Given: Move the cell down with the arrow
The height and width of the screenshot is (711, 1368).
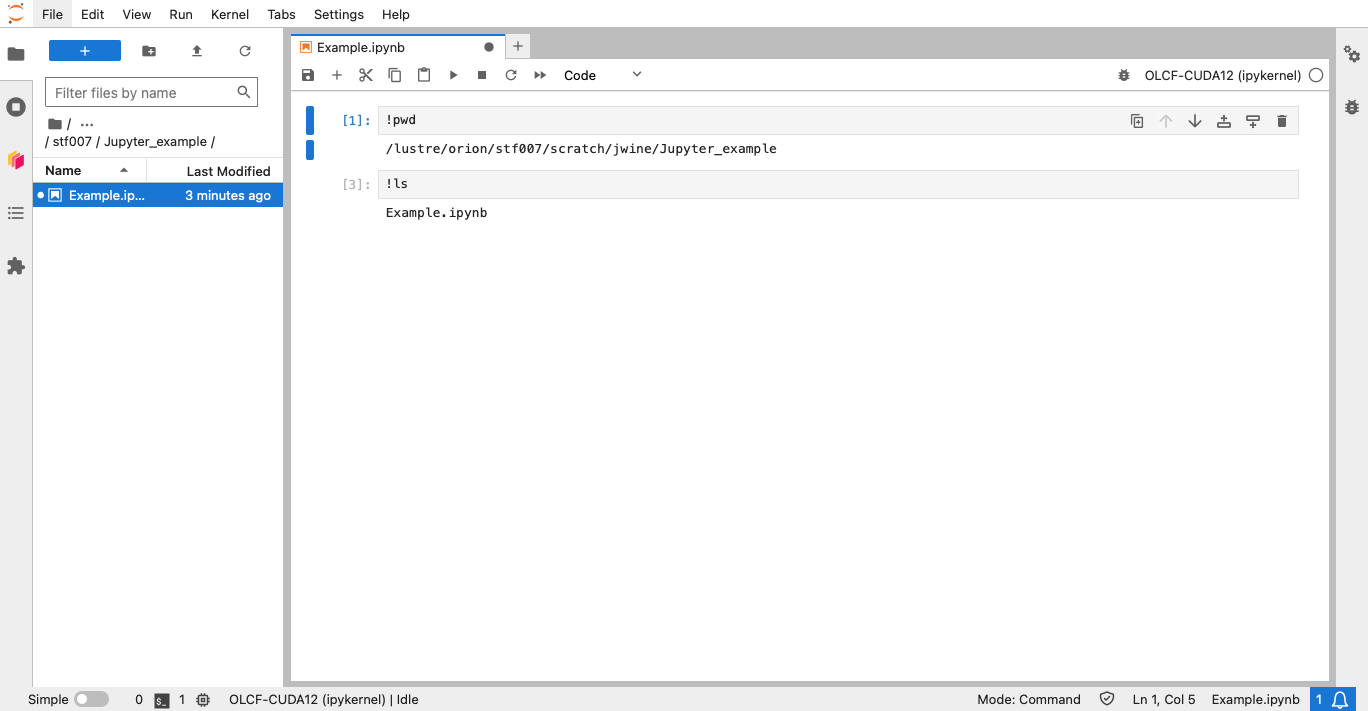Looking at the screenshot, I should tap(1194, 121).
